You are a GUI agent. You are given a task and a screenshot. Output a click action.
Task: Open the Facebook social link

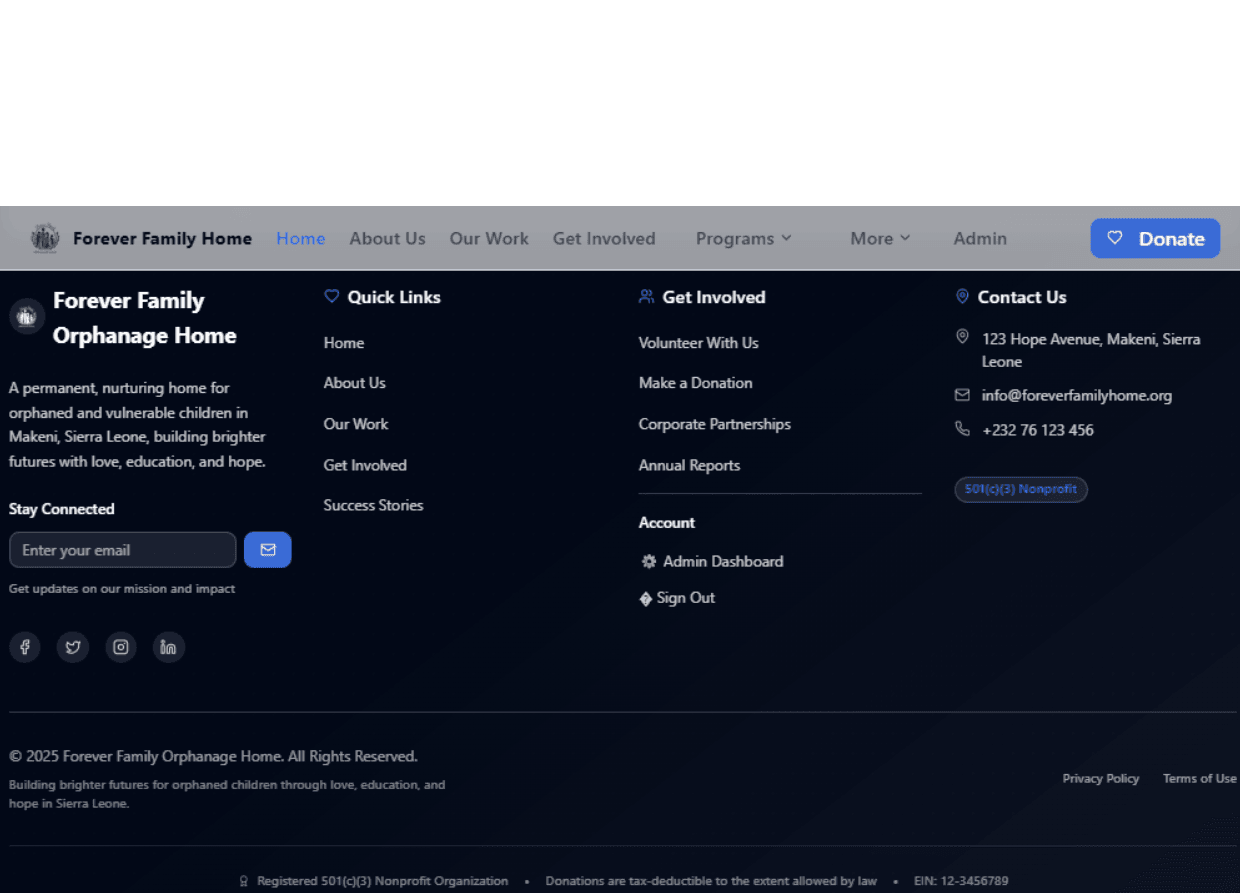coord(25,647)
